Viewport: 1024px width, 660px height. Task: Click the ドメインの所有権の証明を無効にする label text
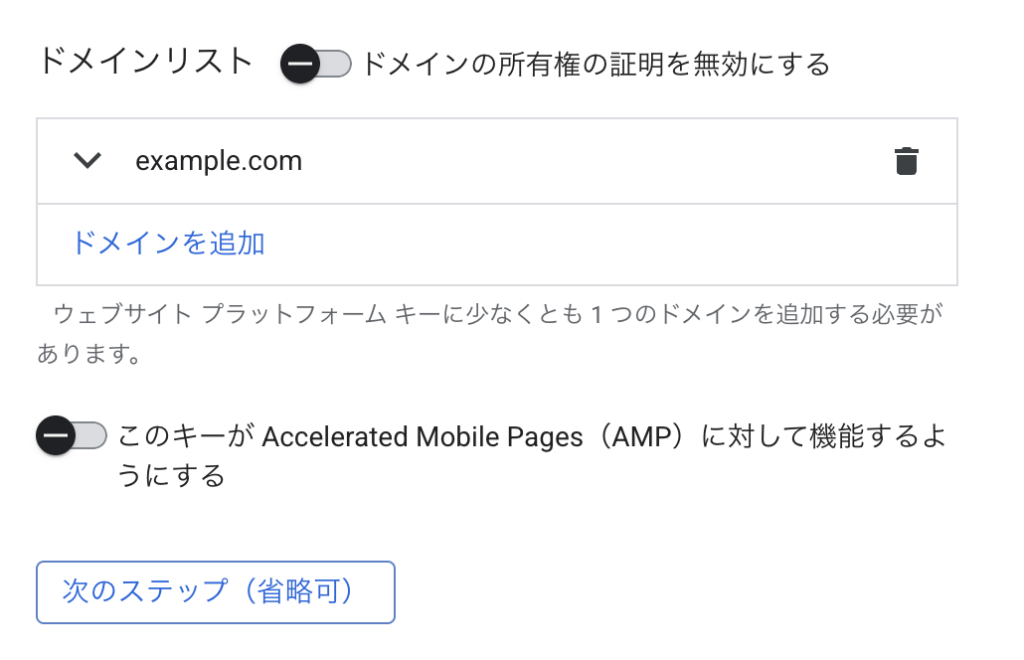(x=595, y=65)
